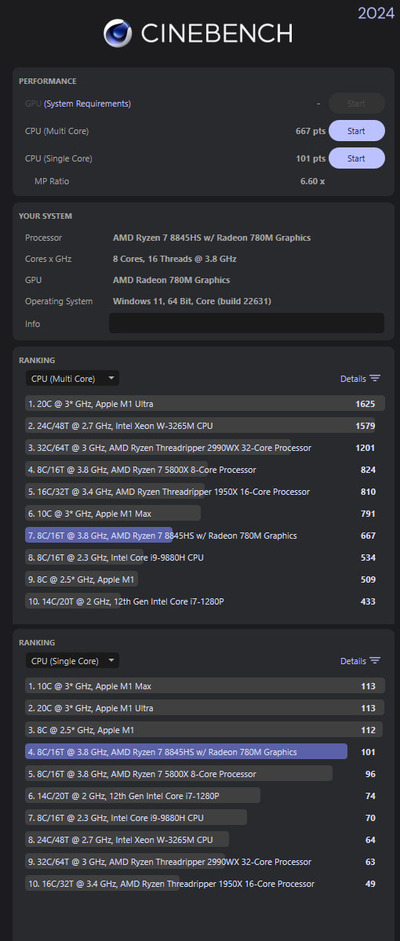Select the Threadripper 2990WX multi-core entry

(205, 448)
